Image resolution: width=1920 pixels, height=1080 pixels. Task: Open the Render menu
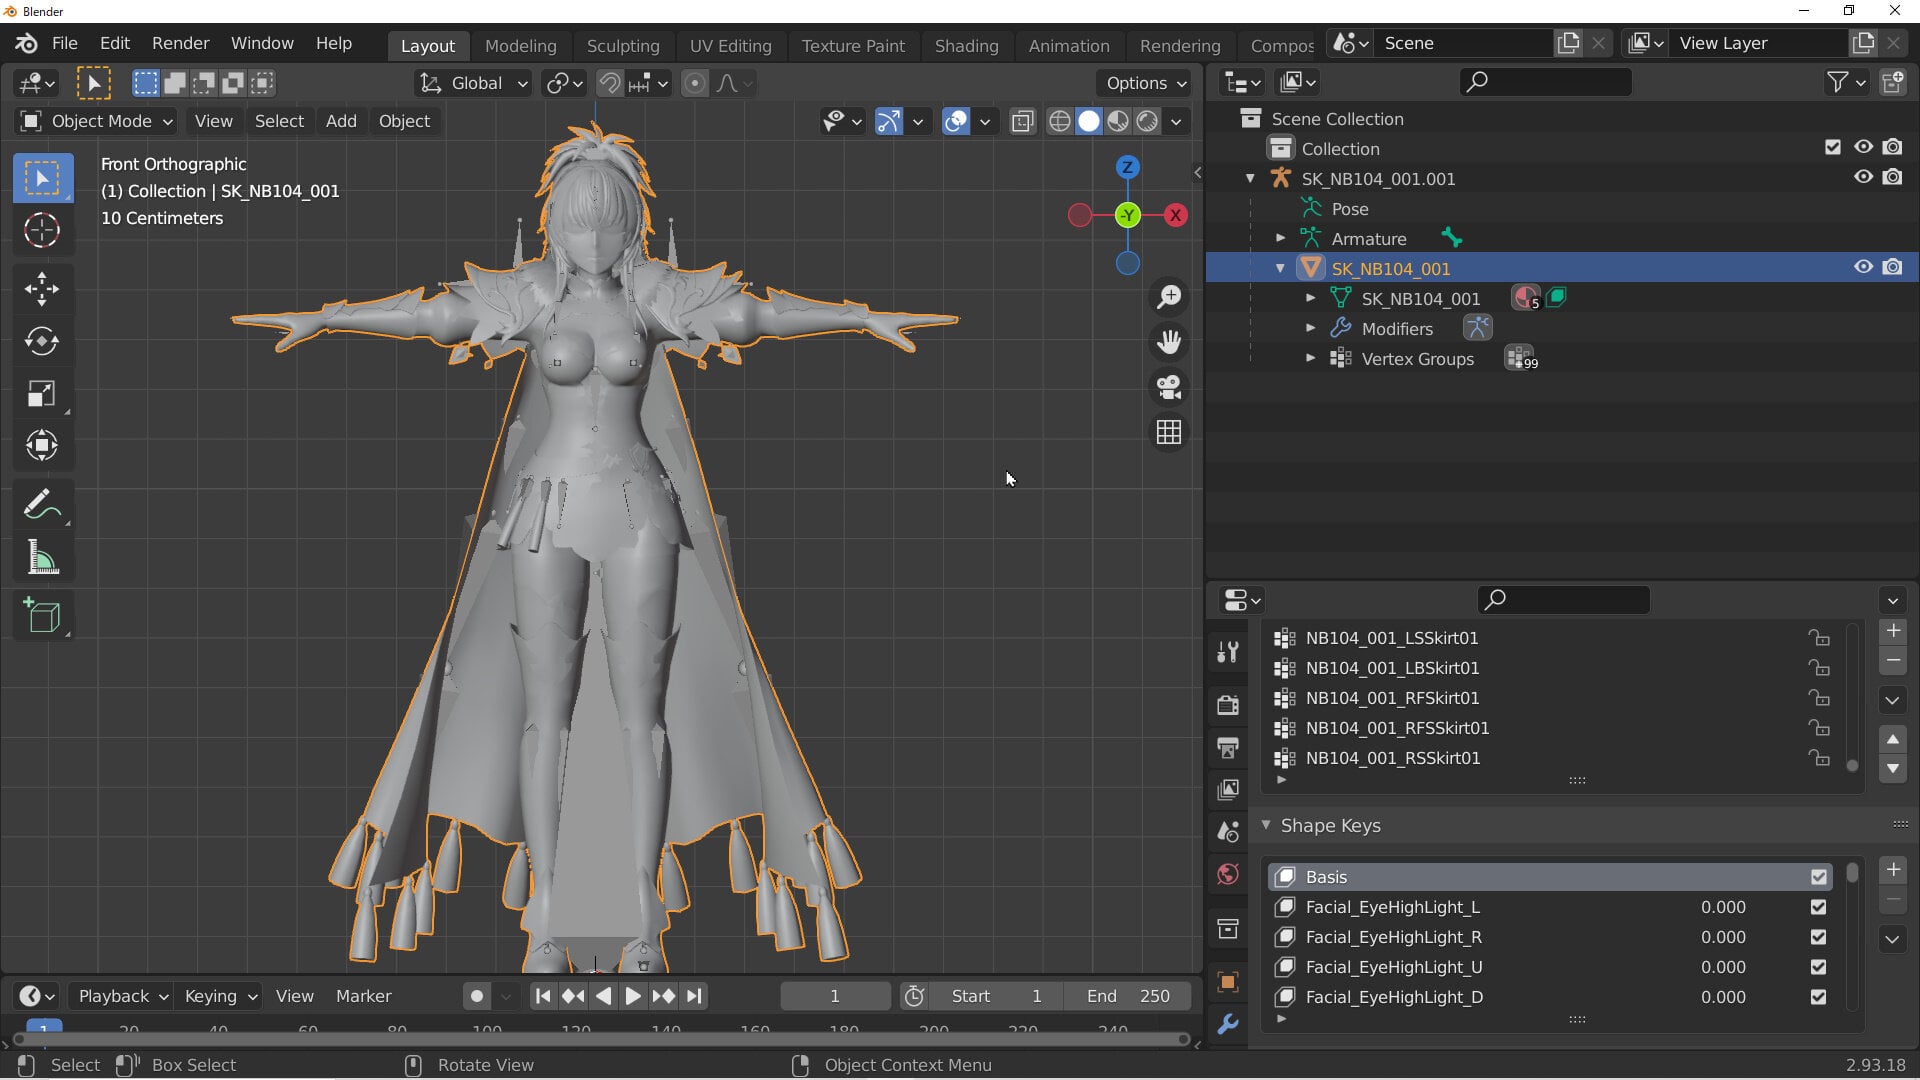coord(180,43)
